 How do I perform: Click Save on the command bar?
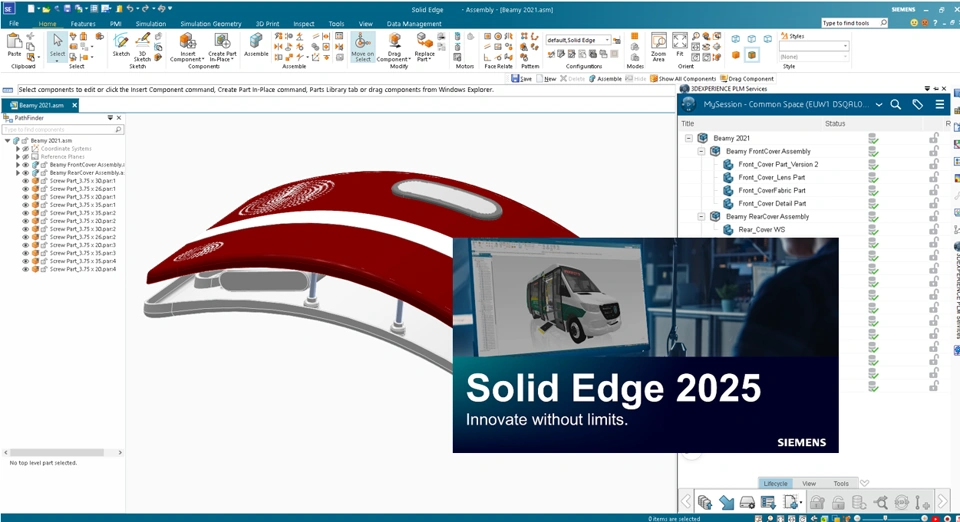pyautogui.click(x=522, y=79)
